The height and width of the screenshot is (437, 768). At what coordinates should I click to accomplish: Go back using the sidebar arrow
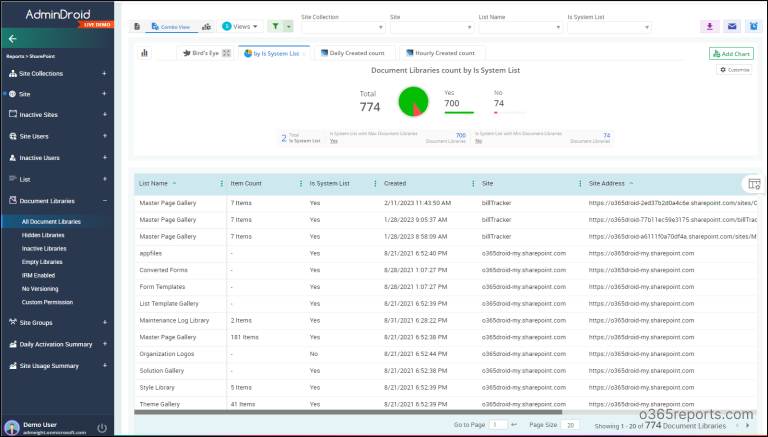13,39
